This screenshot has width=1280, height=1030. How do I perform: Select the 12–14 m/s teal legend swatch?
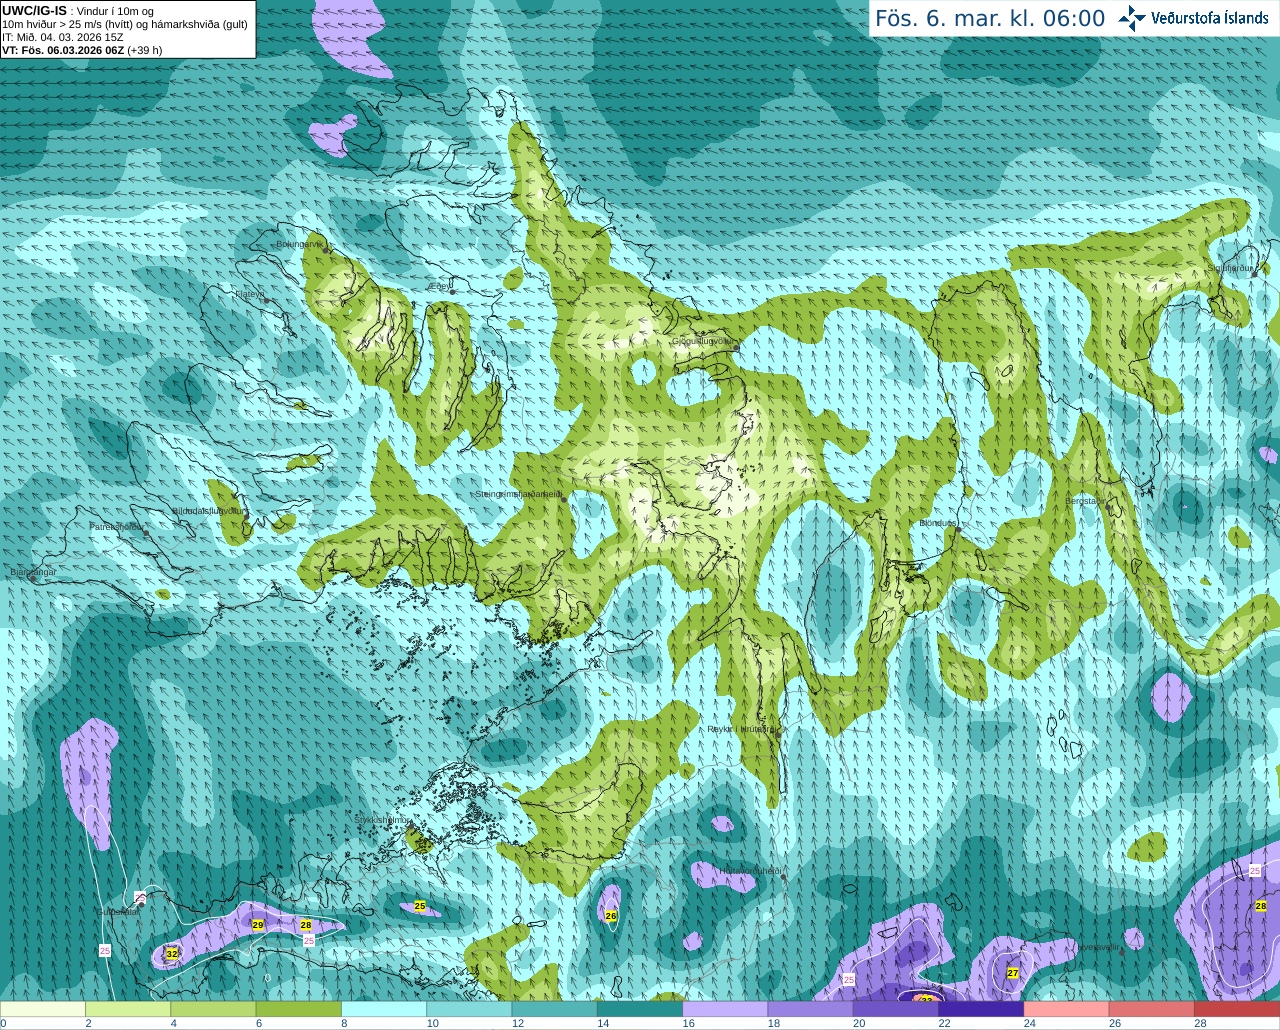click(555, 1009)
